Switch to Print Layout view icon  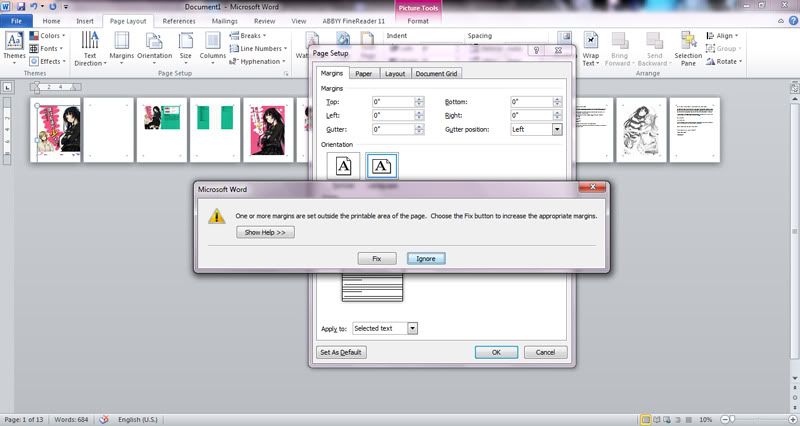[646, 419]
